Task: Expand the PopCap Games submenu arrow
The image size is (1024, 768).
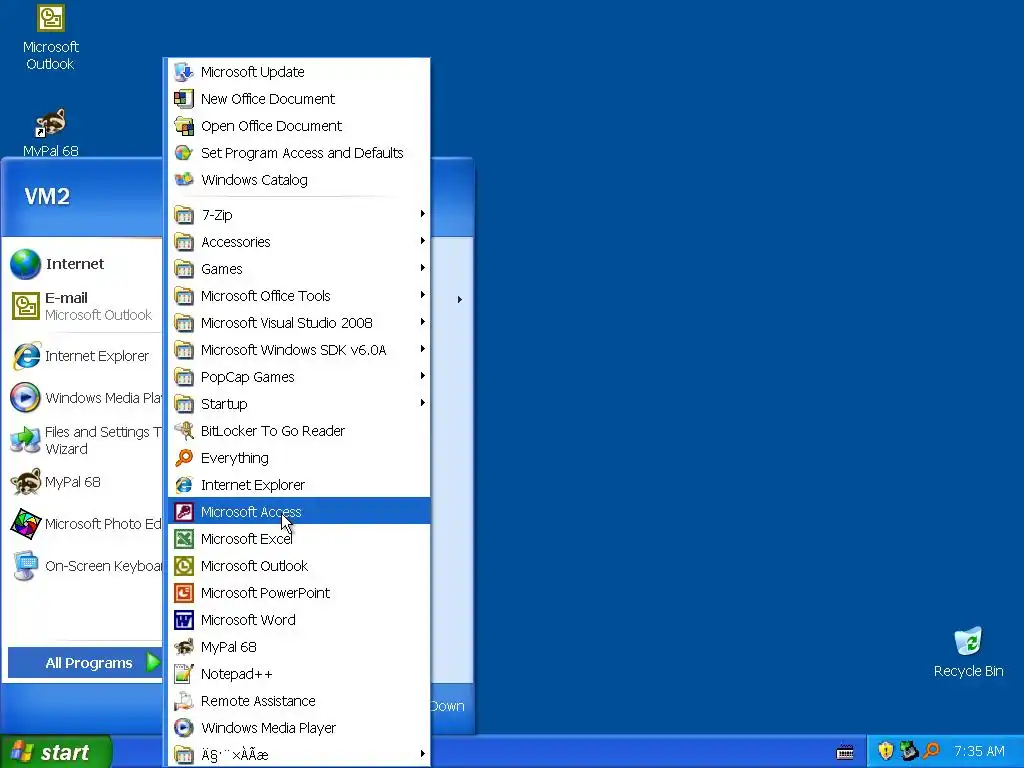Action: click(x=423, y=376)
